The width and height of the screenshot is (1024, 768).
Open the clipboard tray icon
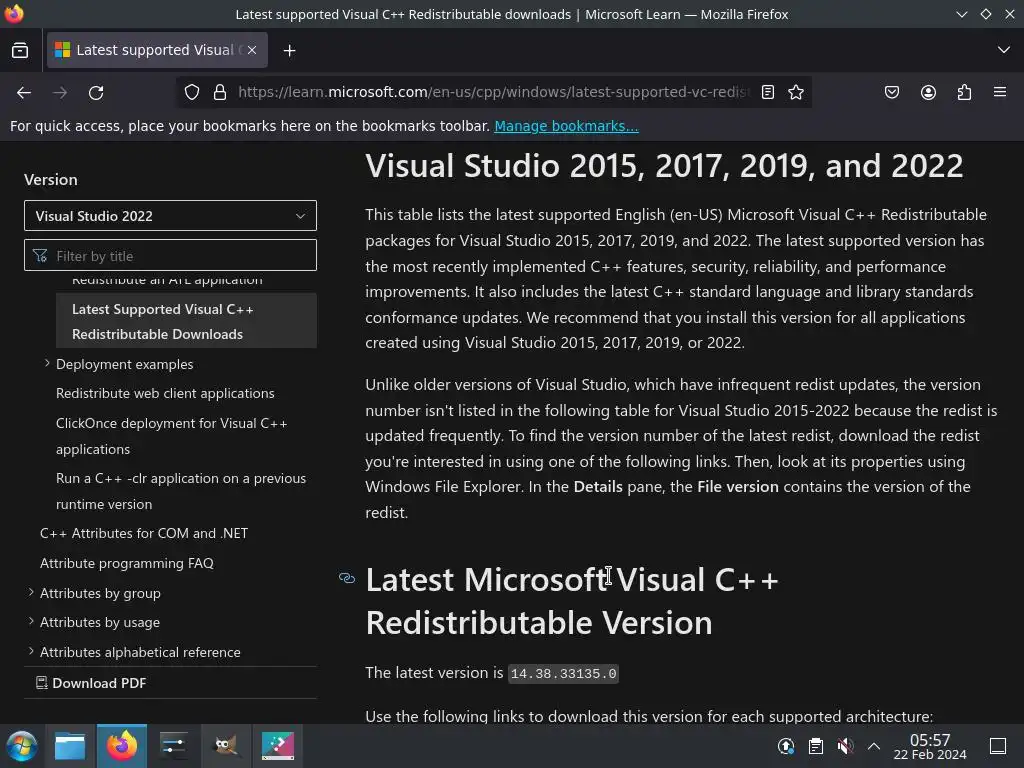point(816,746)
